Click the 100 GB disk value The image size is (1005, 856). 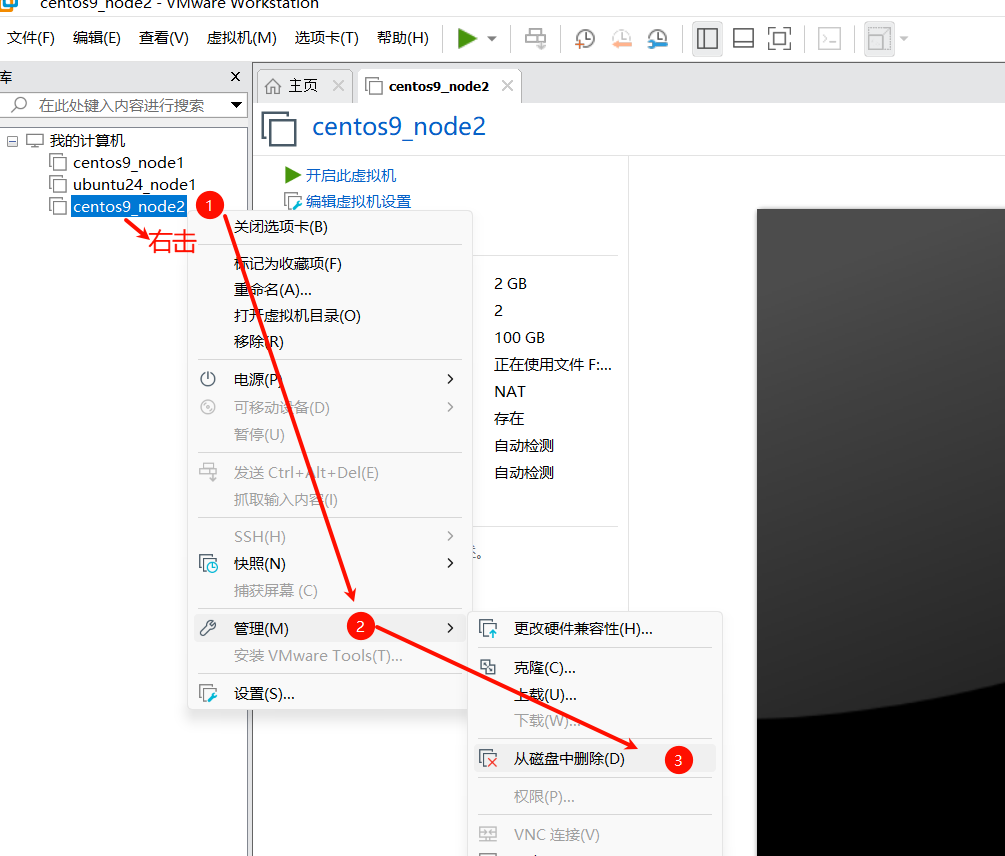[x=520, y=338]
